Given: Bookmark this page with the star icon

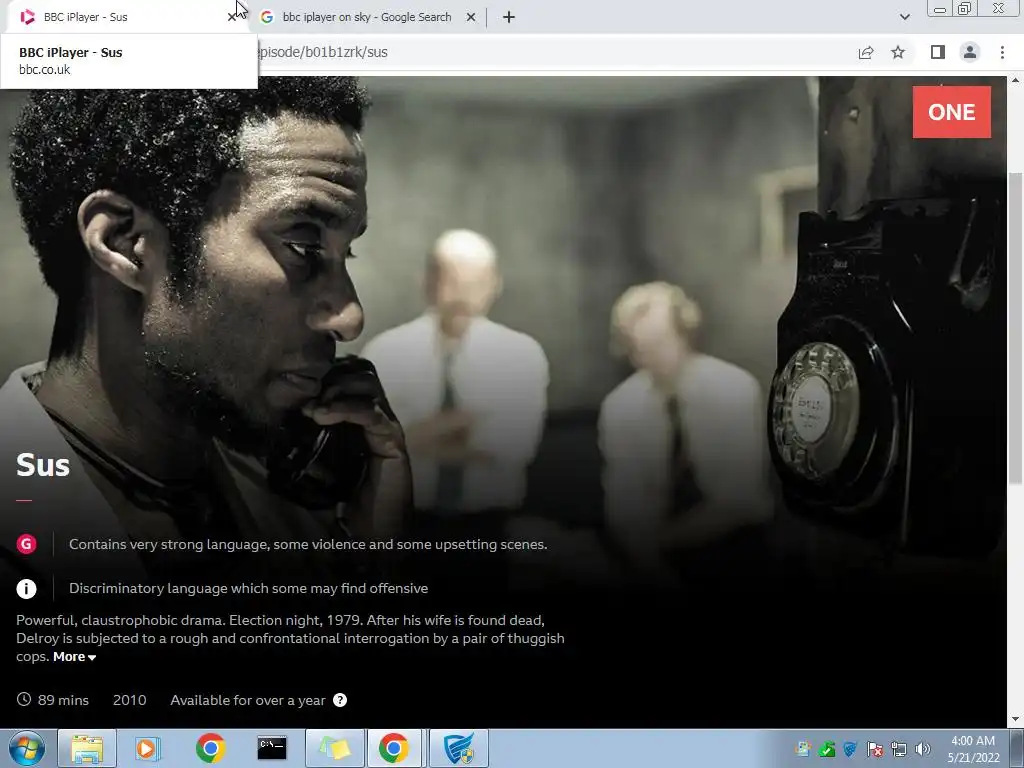Looking at the screenshot, I should tap(898, 52).
